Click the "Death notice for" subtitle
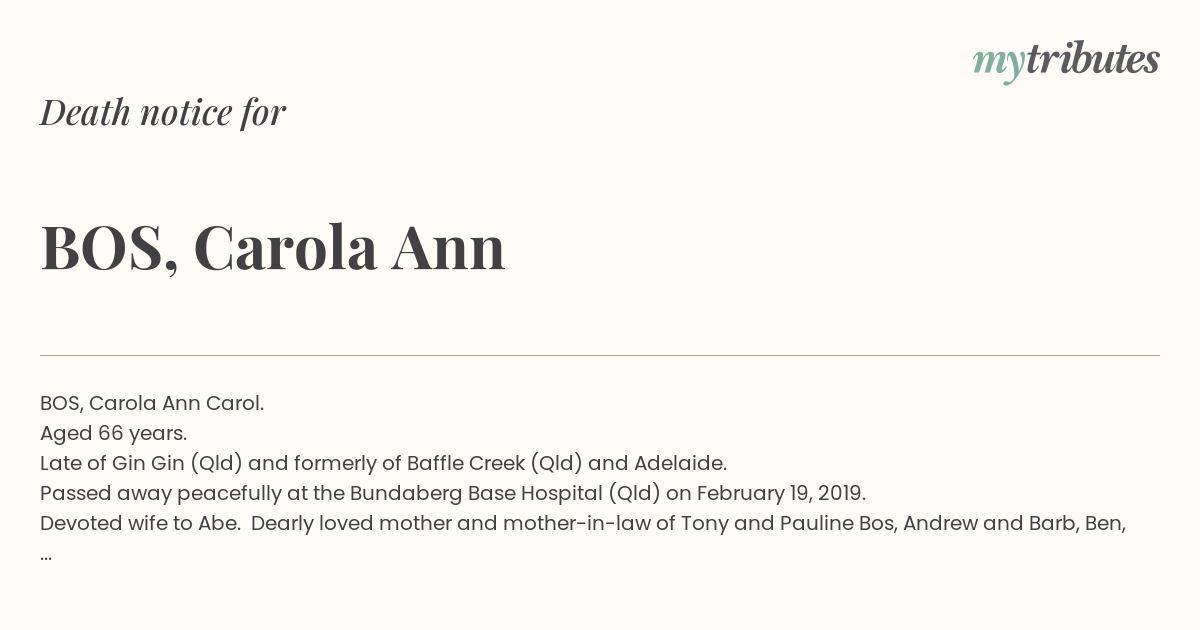 click(163, 112)
